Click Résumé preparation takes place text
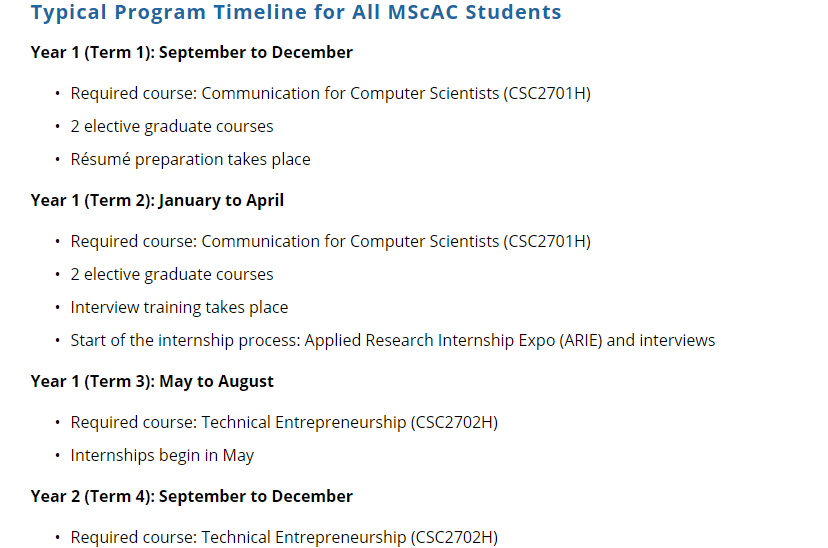Screen dimensions: 828x548 tap(191, 159)
